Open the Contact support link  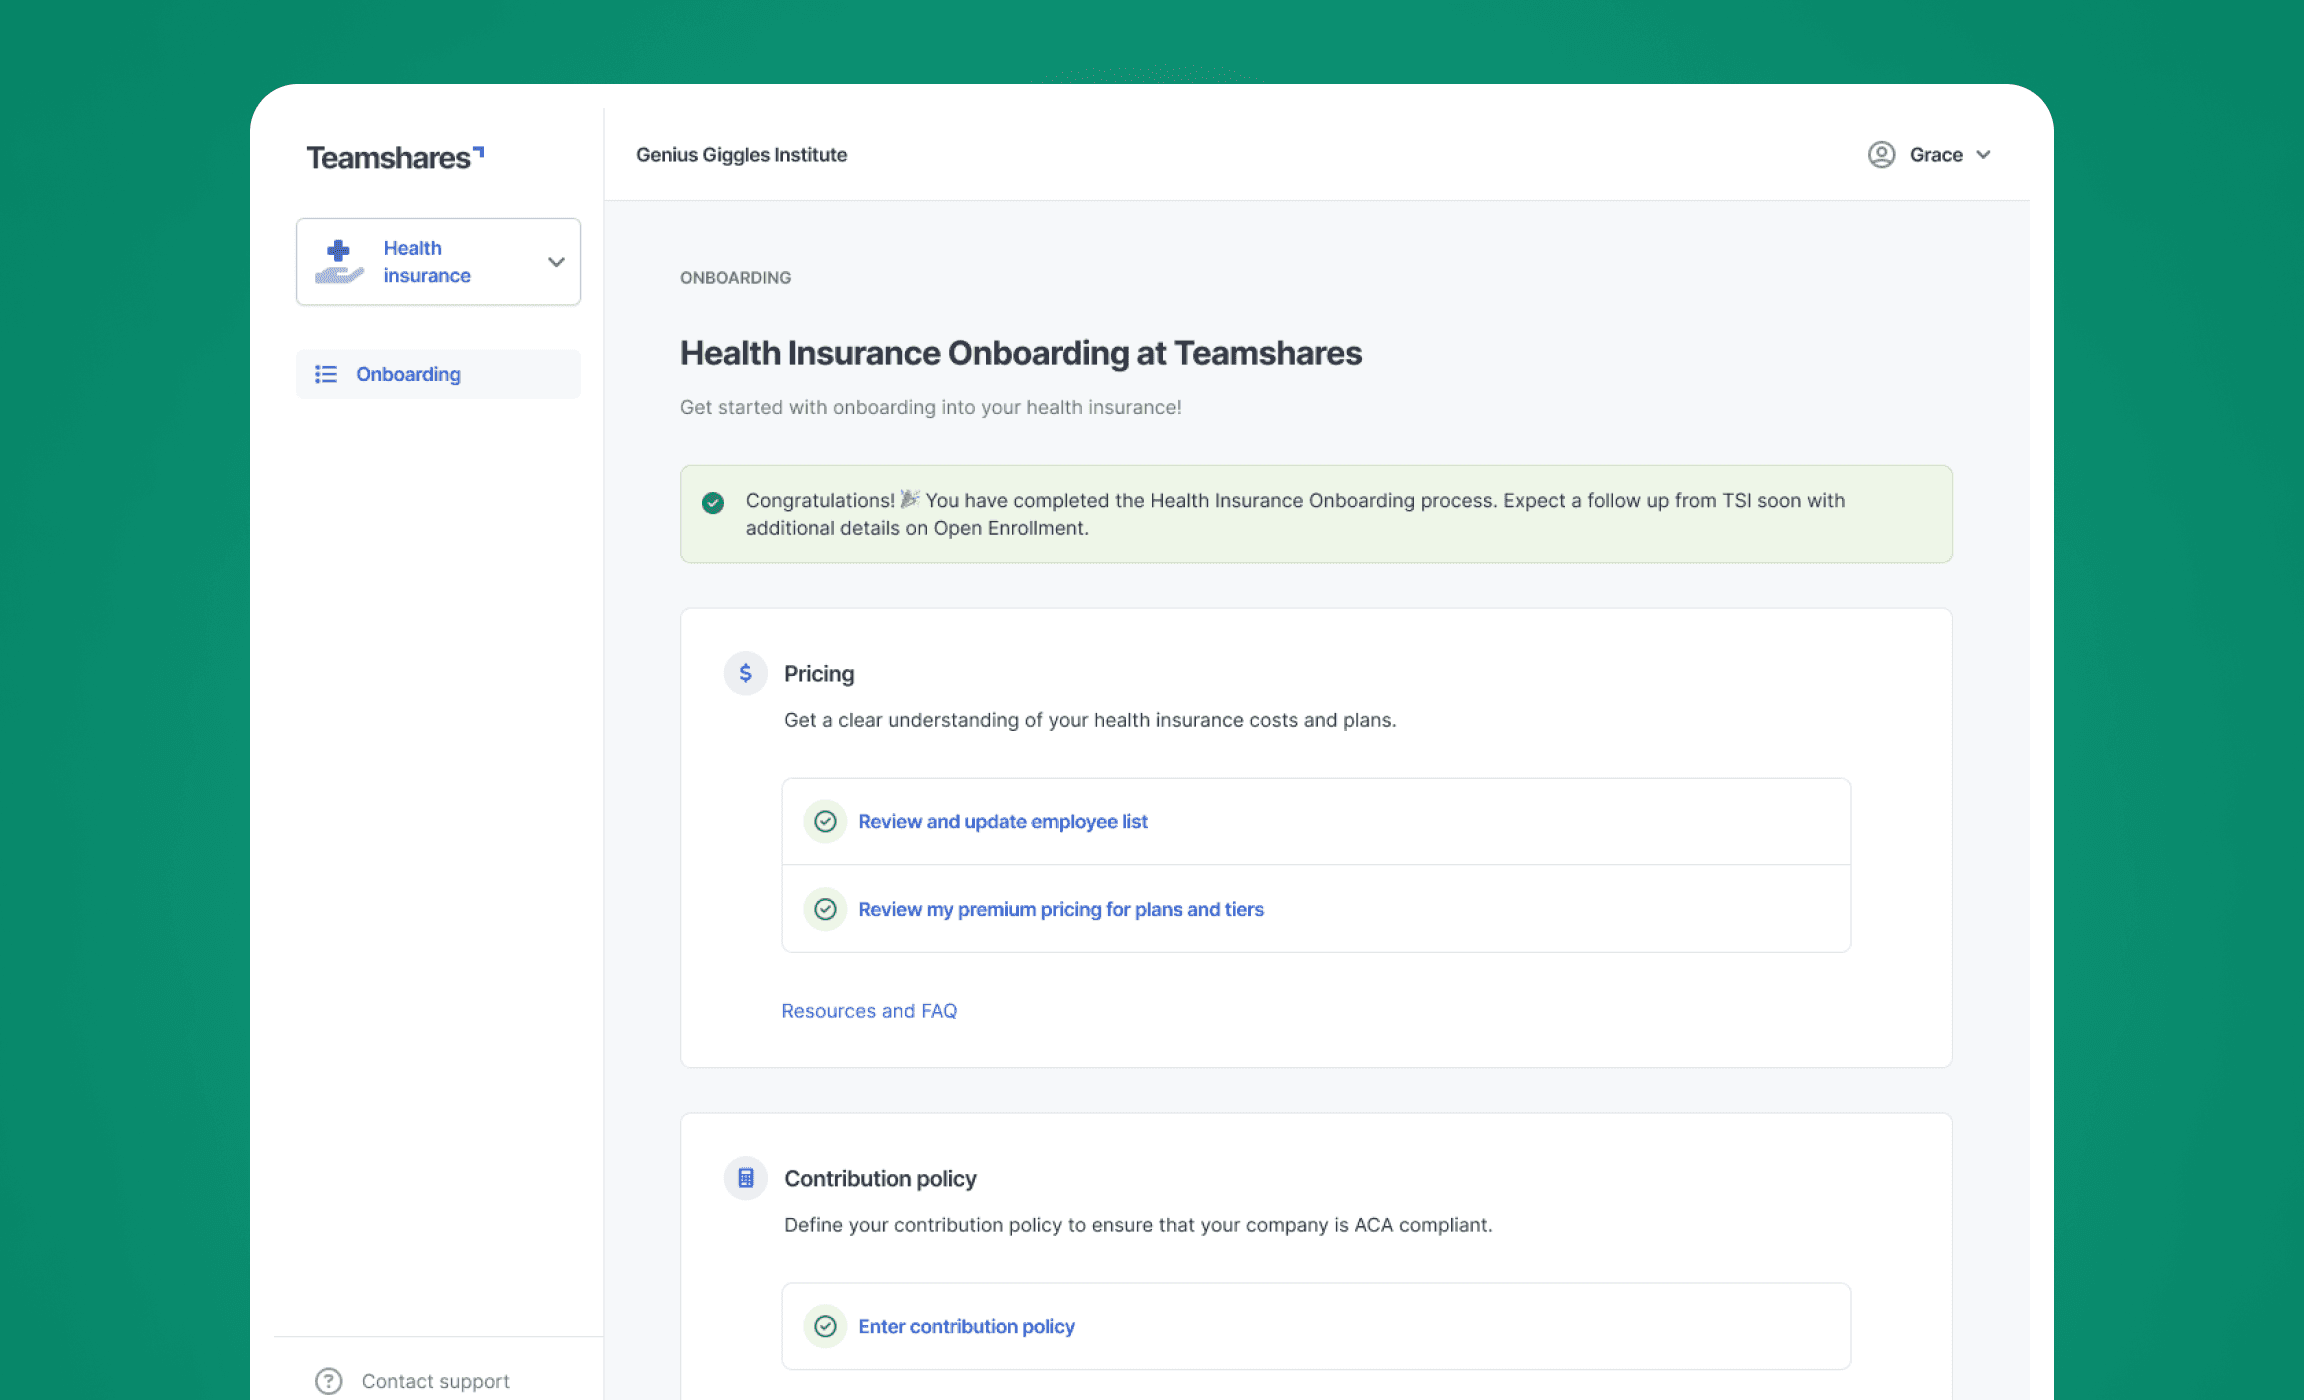[x=435, y=1381]
